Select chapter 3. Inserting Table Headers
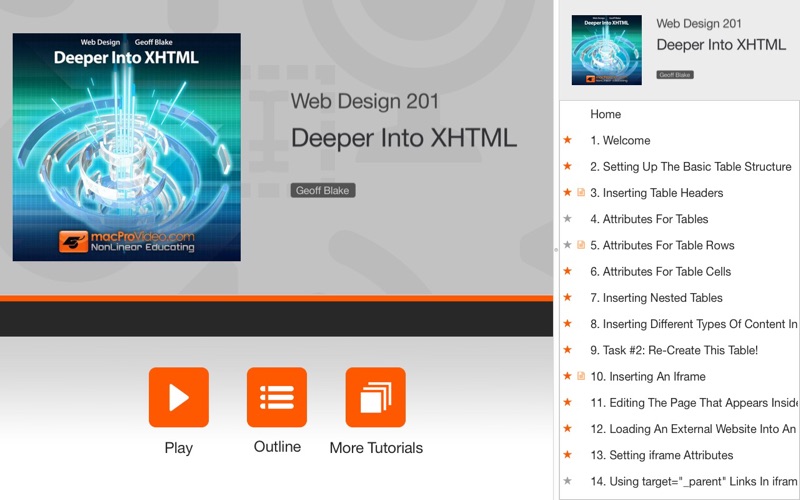The width and height of the screenshot is (800, 500). click(657, 193)
